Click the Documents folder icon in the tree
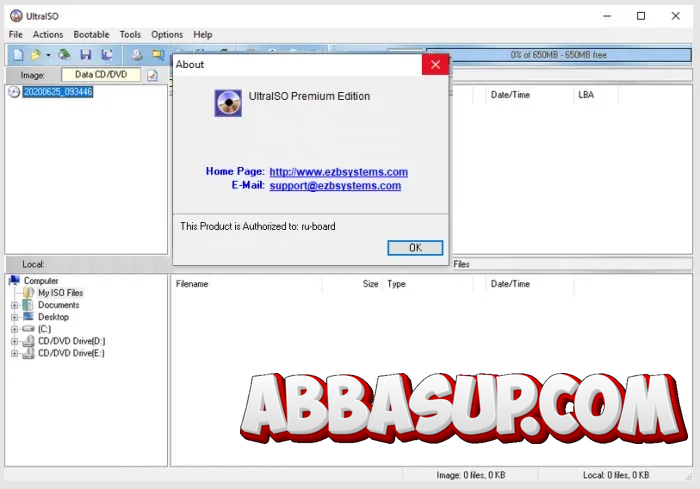 point(28,305)
